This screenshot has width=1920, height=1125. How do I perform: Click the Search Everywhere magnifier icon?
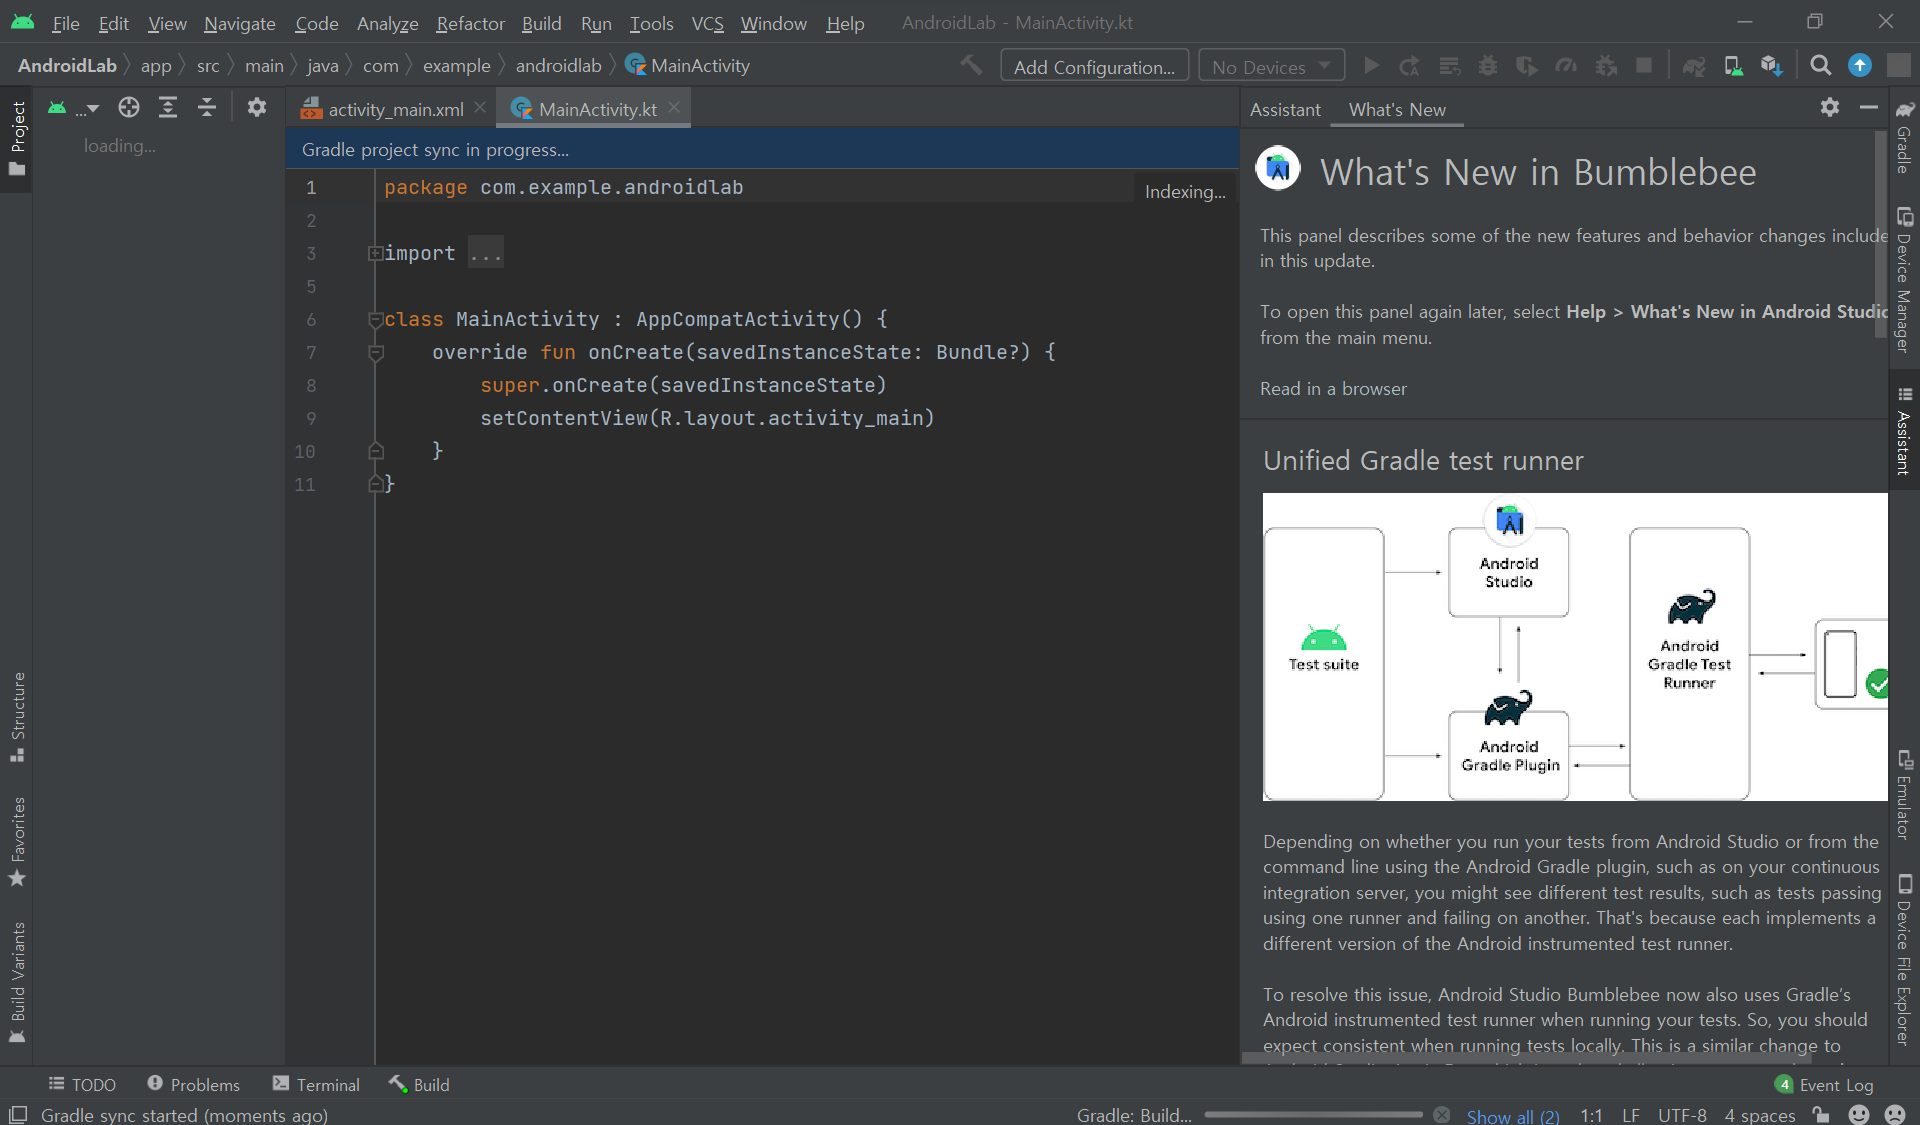point(1820,66)
